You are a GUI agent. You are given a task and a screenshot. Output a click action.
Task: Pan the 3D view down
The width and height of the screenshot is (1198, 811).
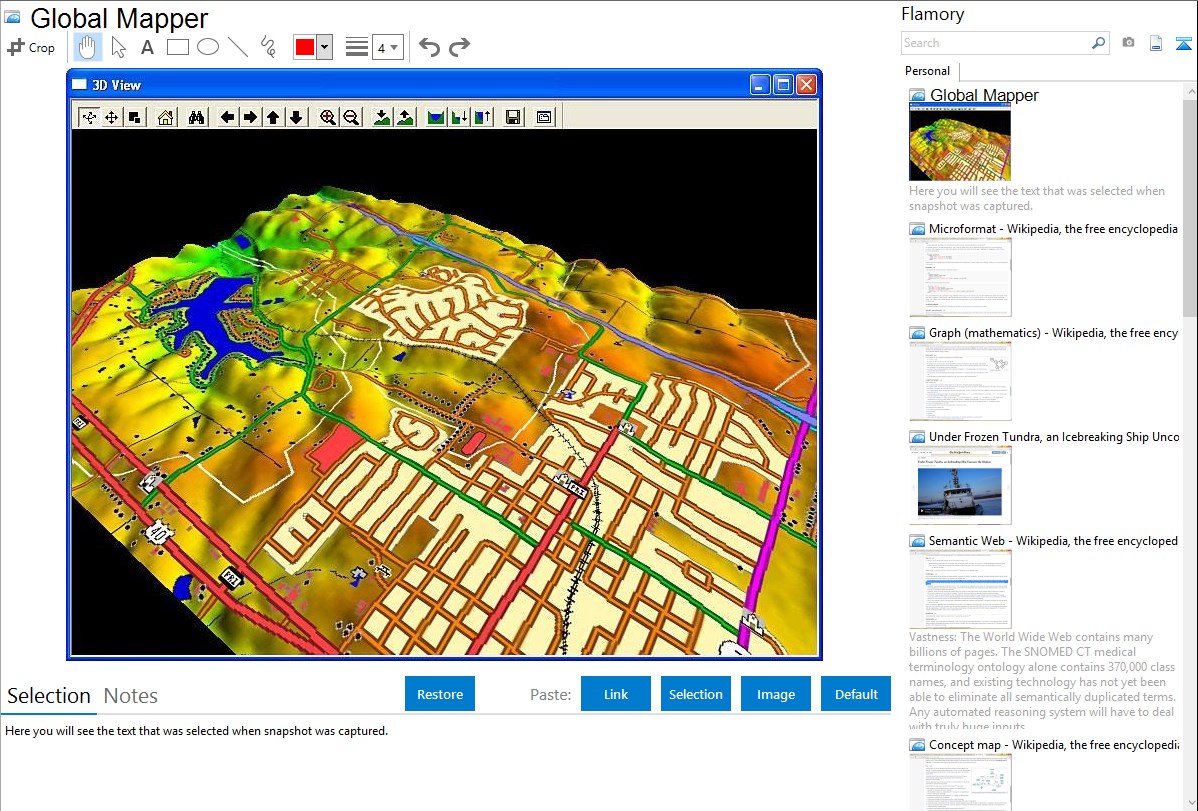point(296,117)
